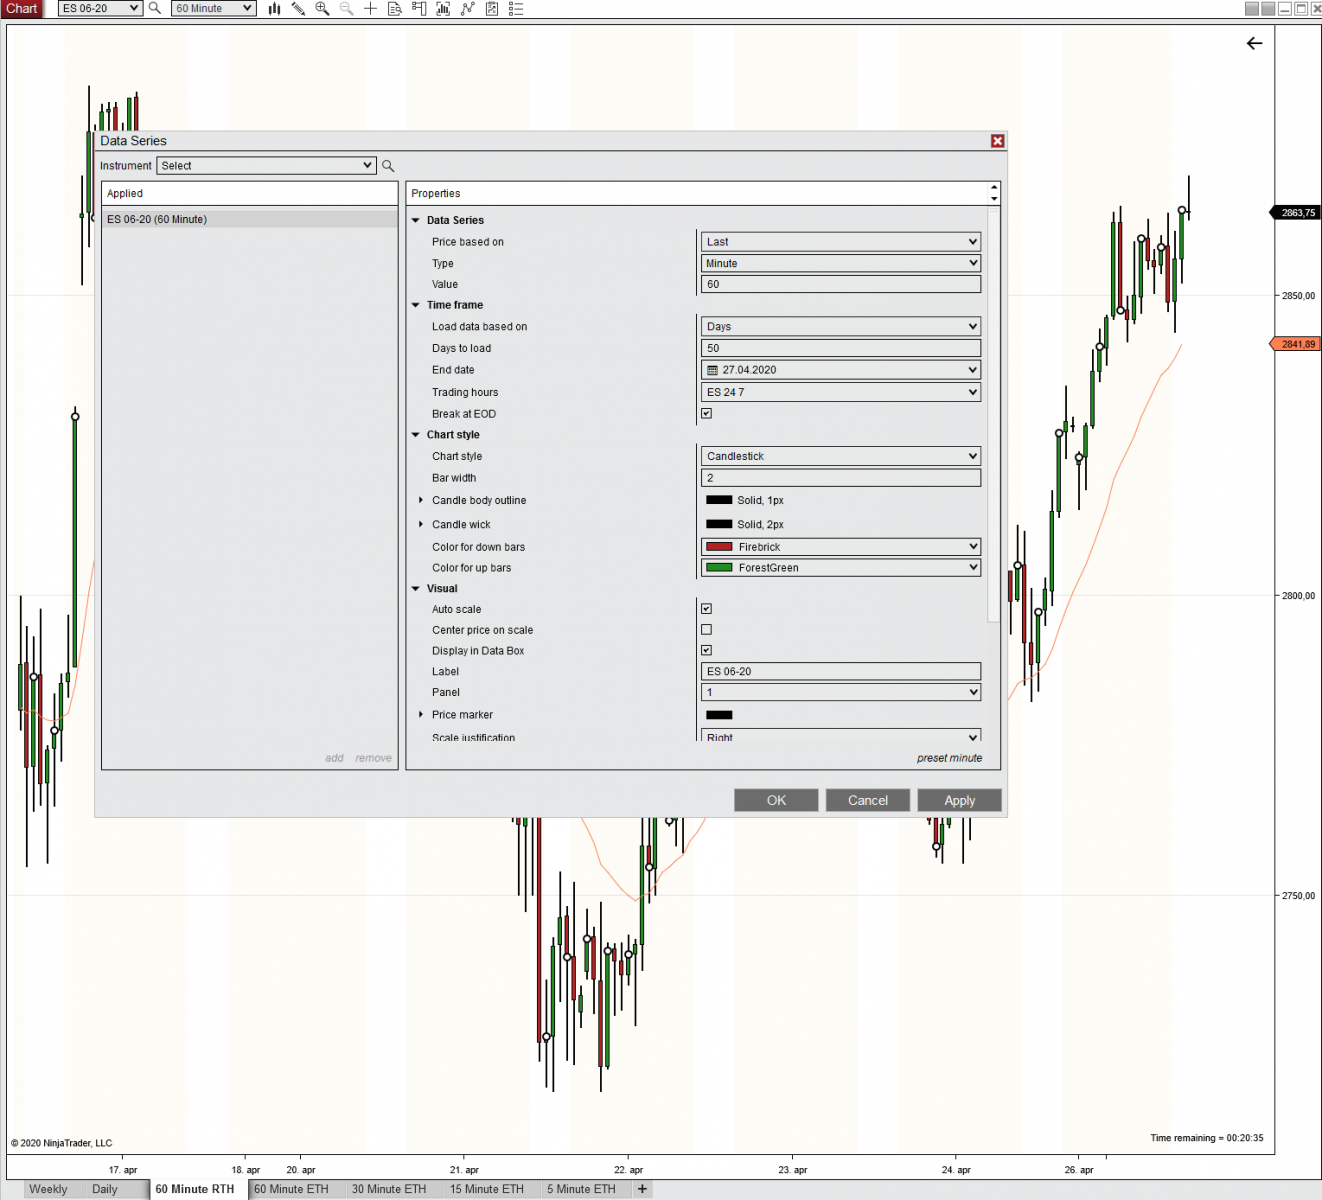Click the Cancel button
Image resolution: width=1322 pixels, height=1200 pixels.
[868, 800]
